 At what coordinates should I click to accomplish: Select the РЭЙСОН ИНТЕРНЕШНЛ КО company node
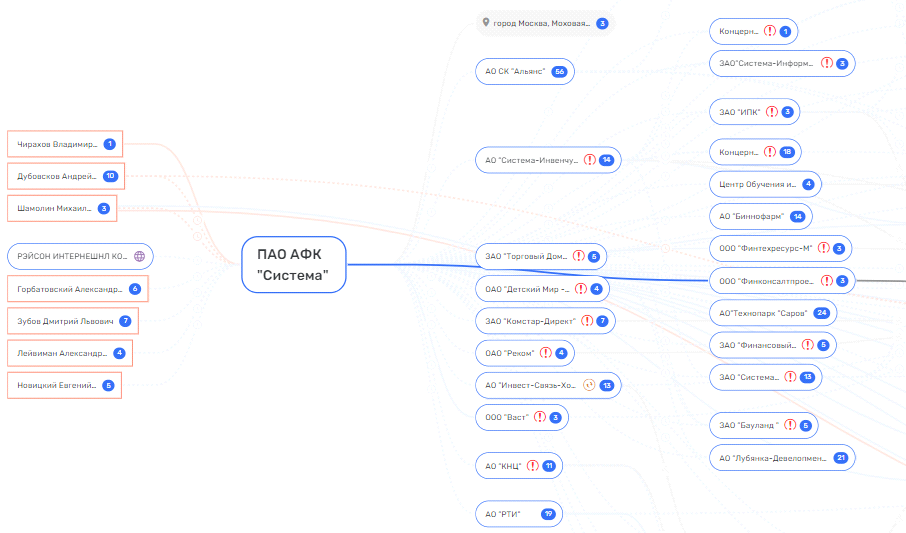pos(80,256)
